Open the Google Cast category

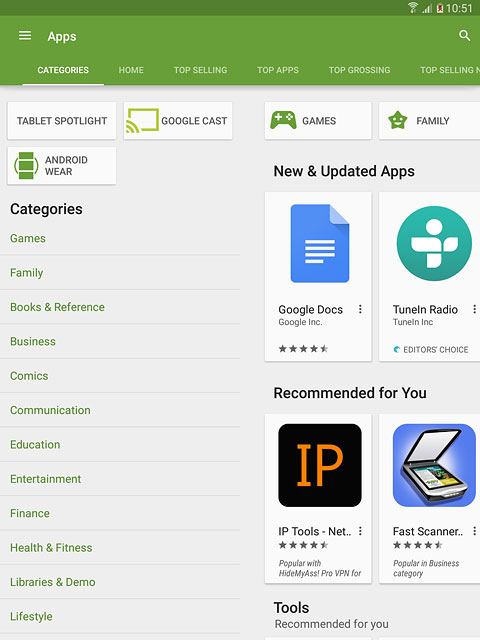coord(178,121)
